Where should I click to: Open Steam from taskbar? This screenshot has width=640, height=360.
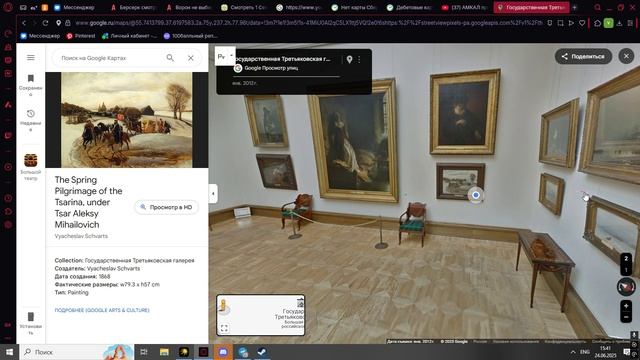(x=262, y=352)
